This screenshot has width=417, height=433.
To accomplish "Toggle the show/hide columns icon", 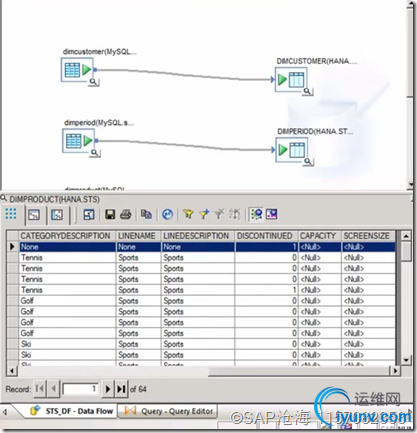I will tap(272, 214).
